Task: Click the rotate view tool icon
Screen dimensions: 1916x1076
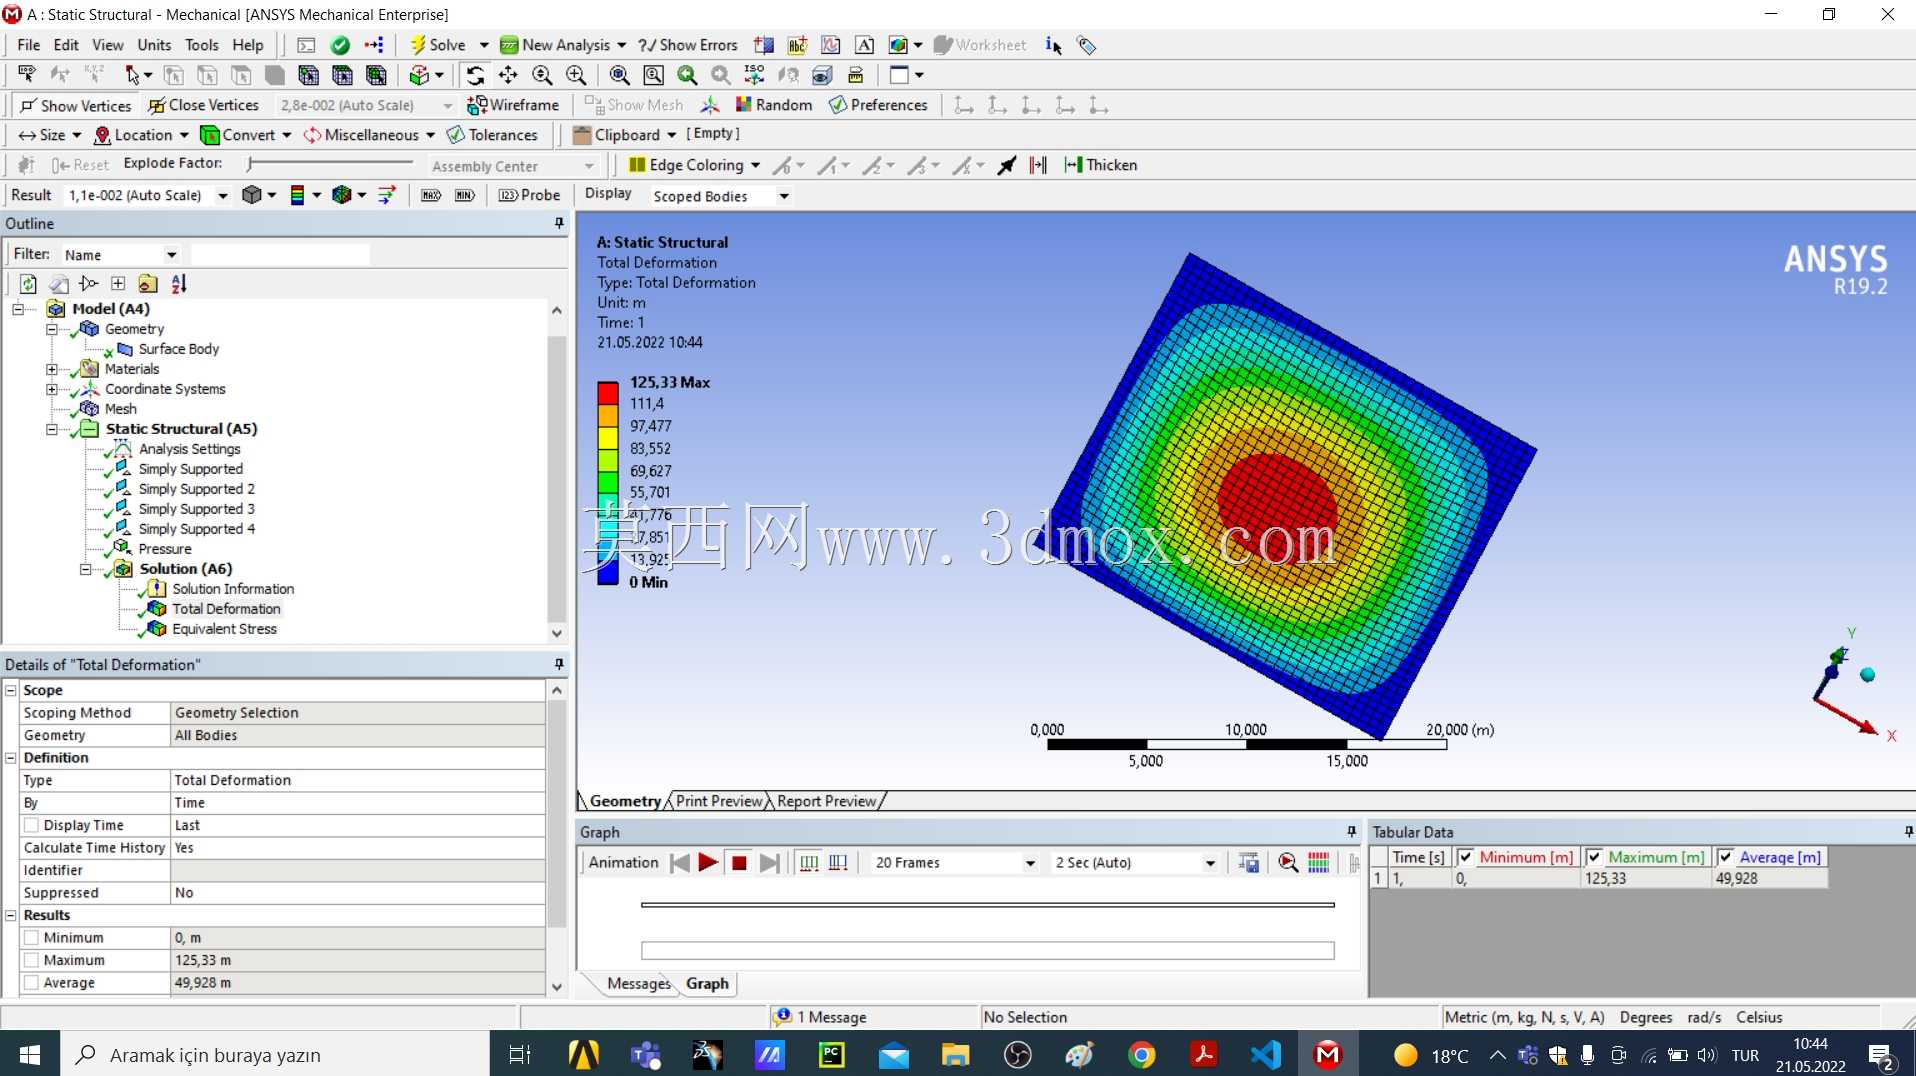Action: [x=475, y=75]
